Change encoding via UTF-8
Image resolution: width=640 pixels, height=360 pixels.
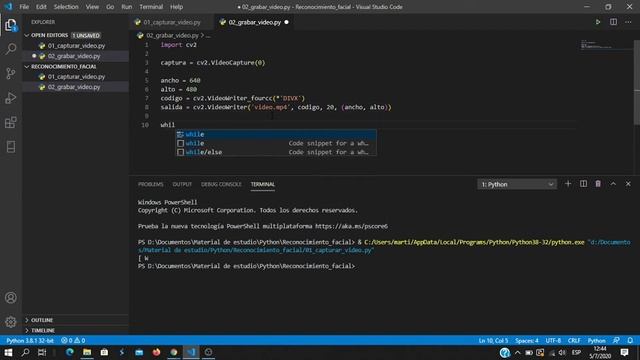click(x=553, y=340)
